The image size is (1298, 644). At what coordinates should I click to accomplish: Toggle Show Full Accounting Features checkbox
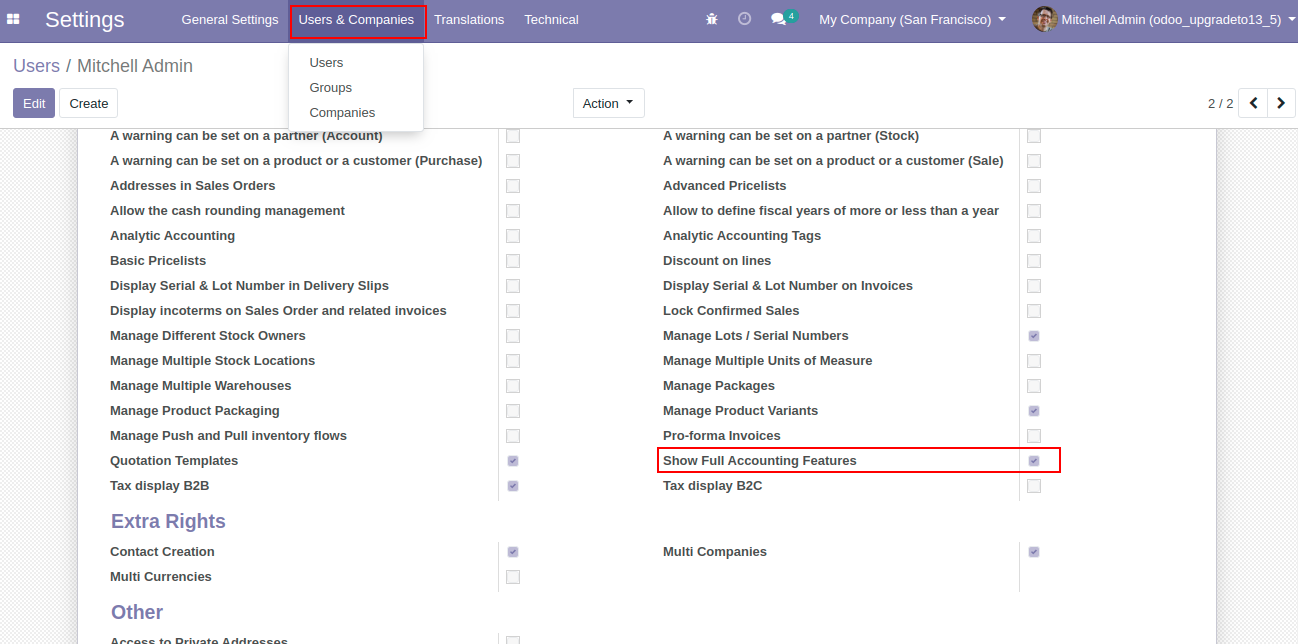1034,461
